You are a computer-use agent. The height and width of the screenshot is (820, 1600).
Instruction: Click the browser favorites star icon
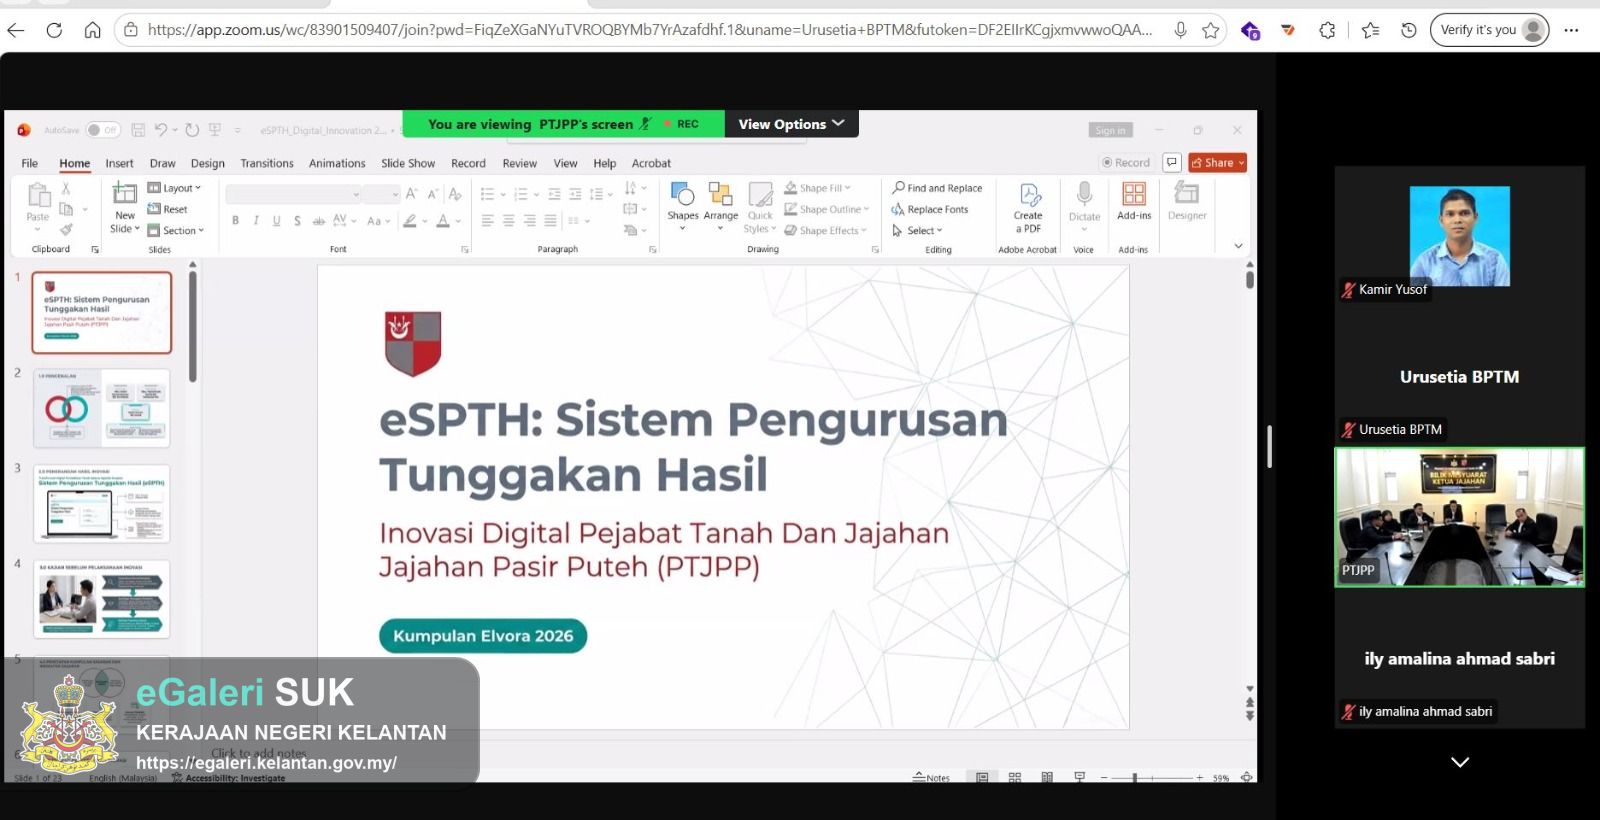(1211, 30)
